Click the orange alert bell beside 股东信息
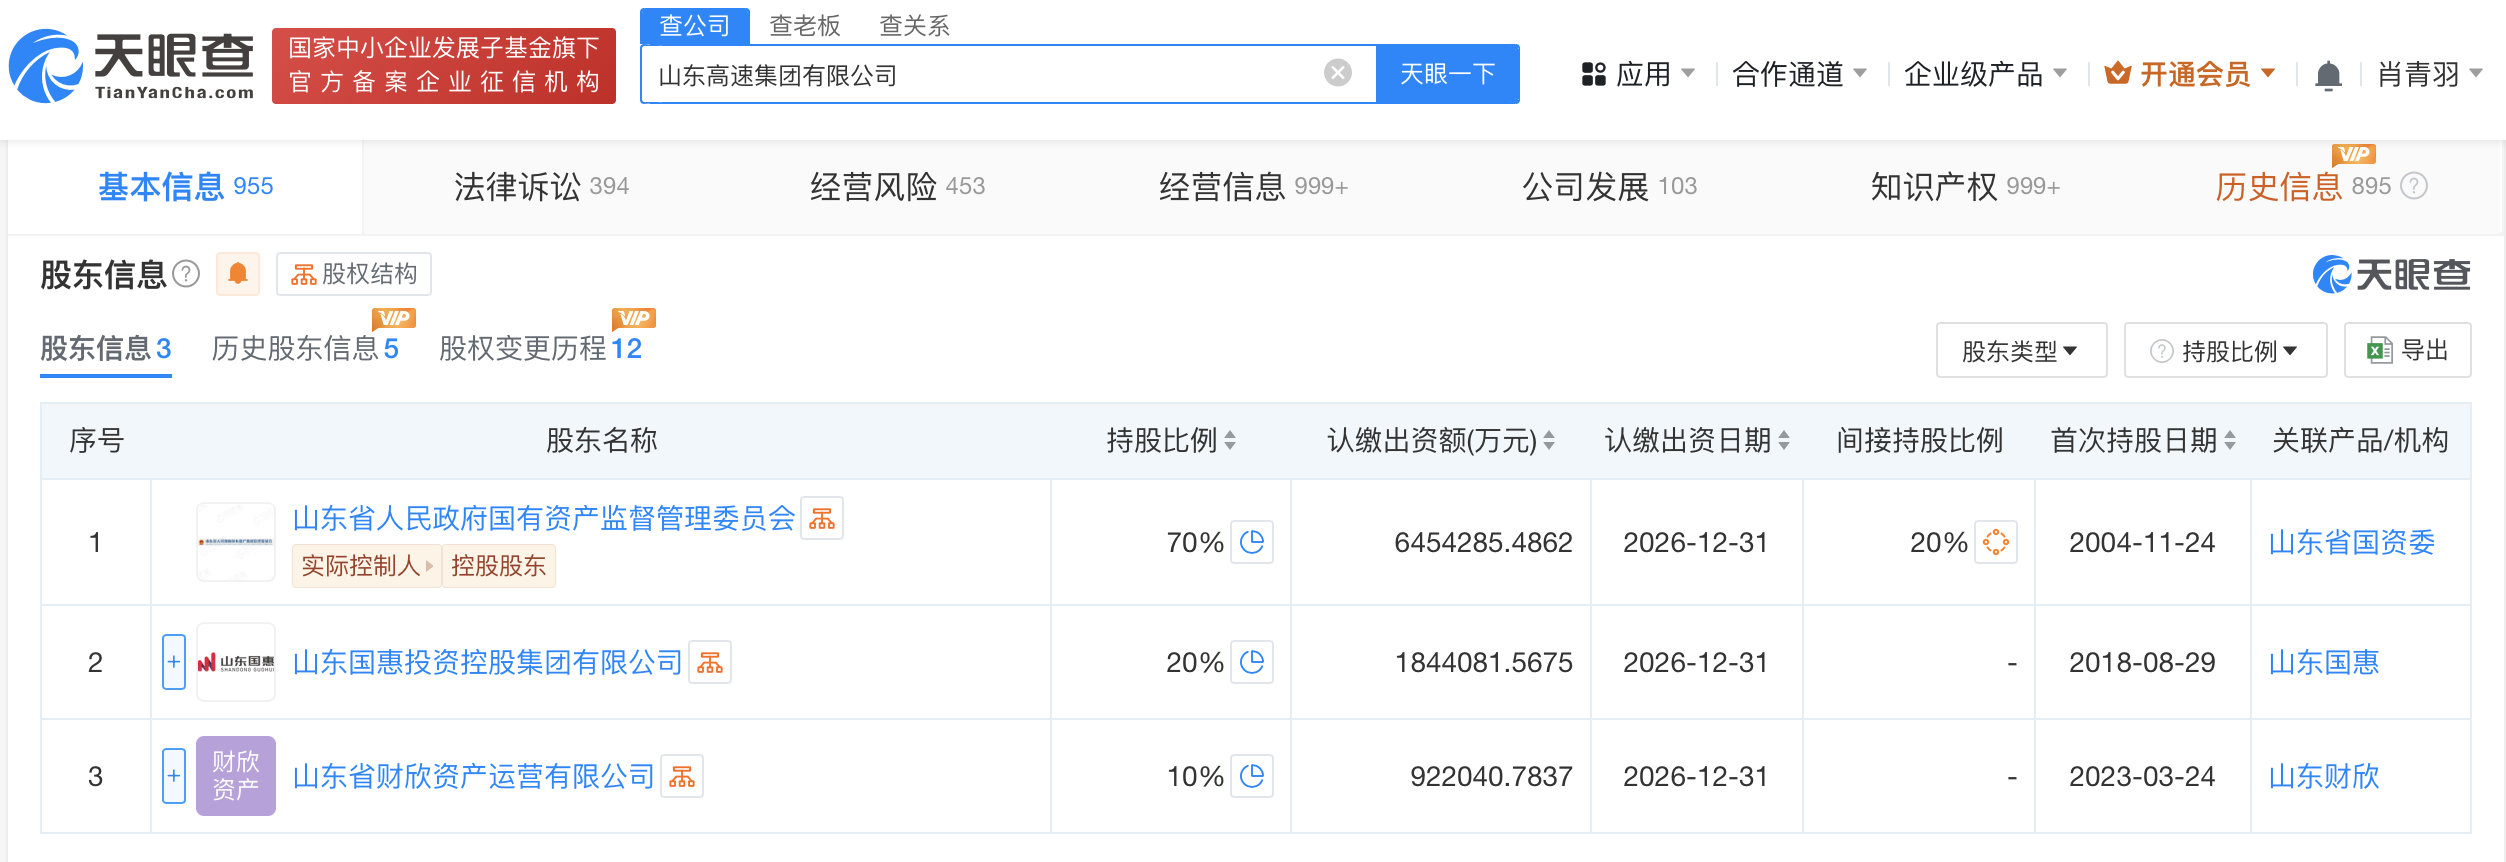2506x862 pixels. pyautogui.click(x=238, y=274)
